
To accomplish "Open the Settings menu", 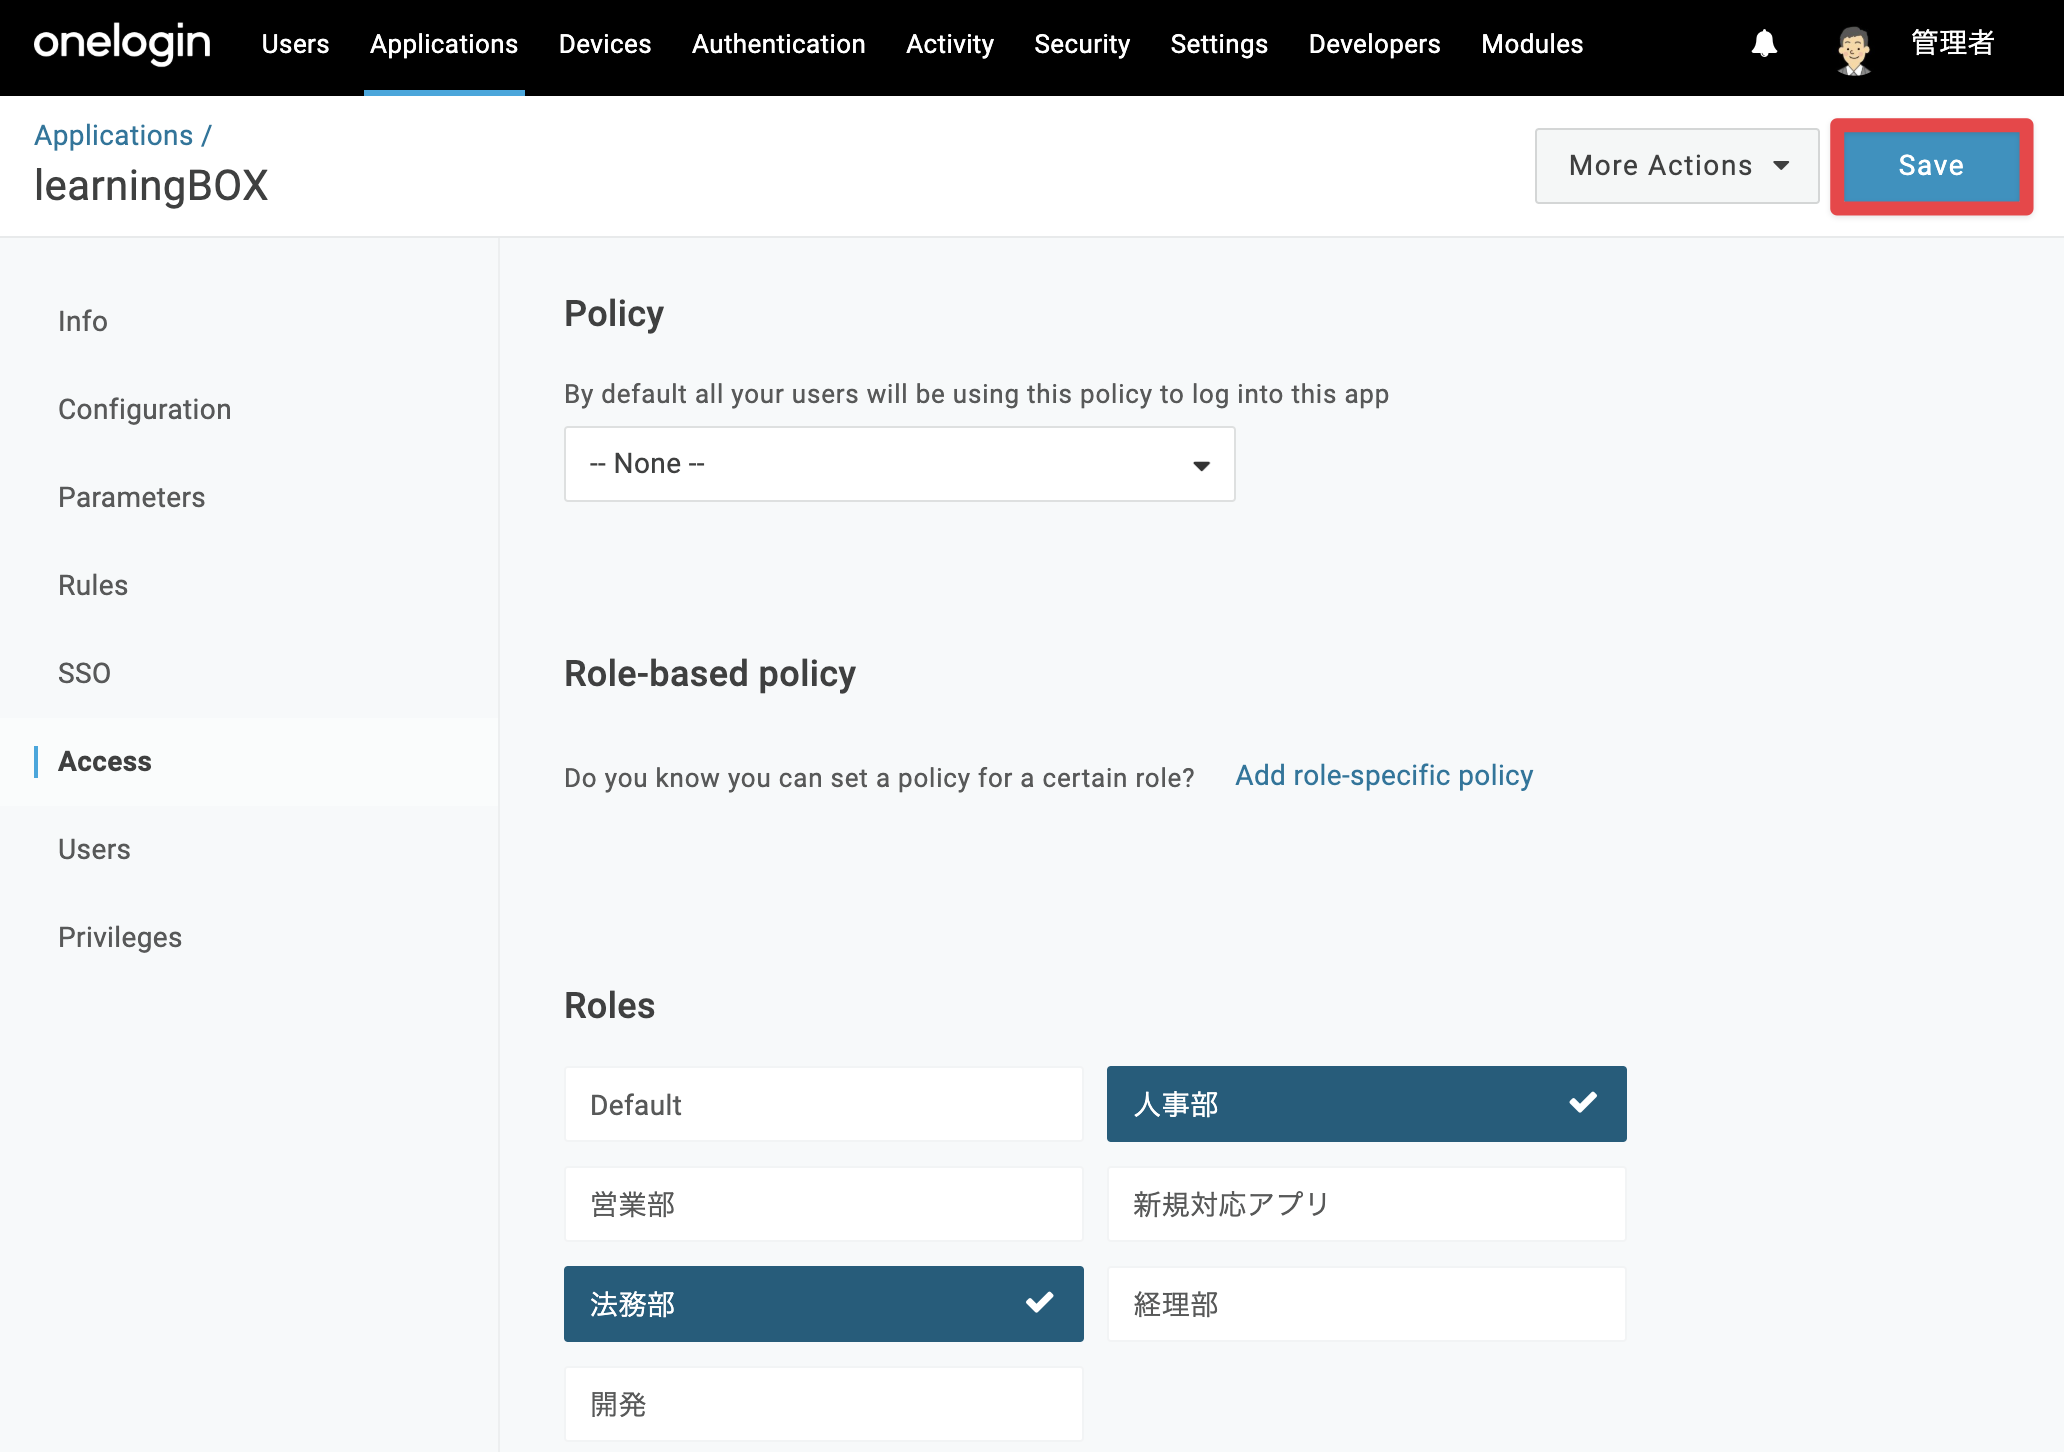I will pyautogui.click(x=1219, y=44).
